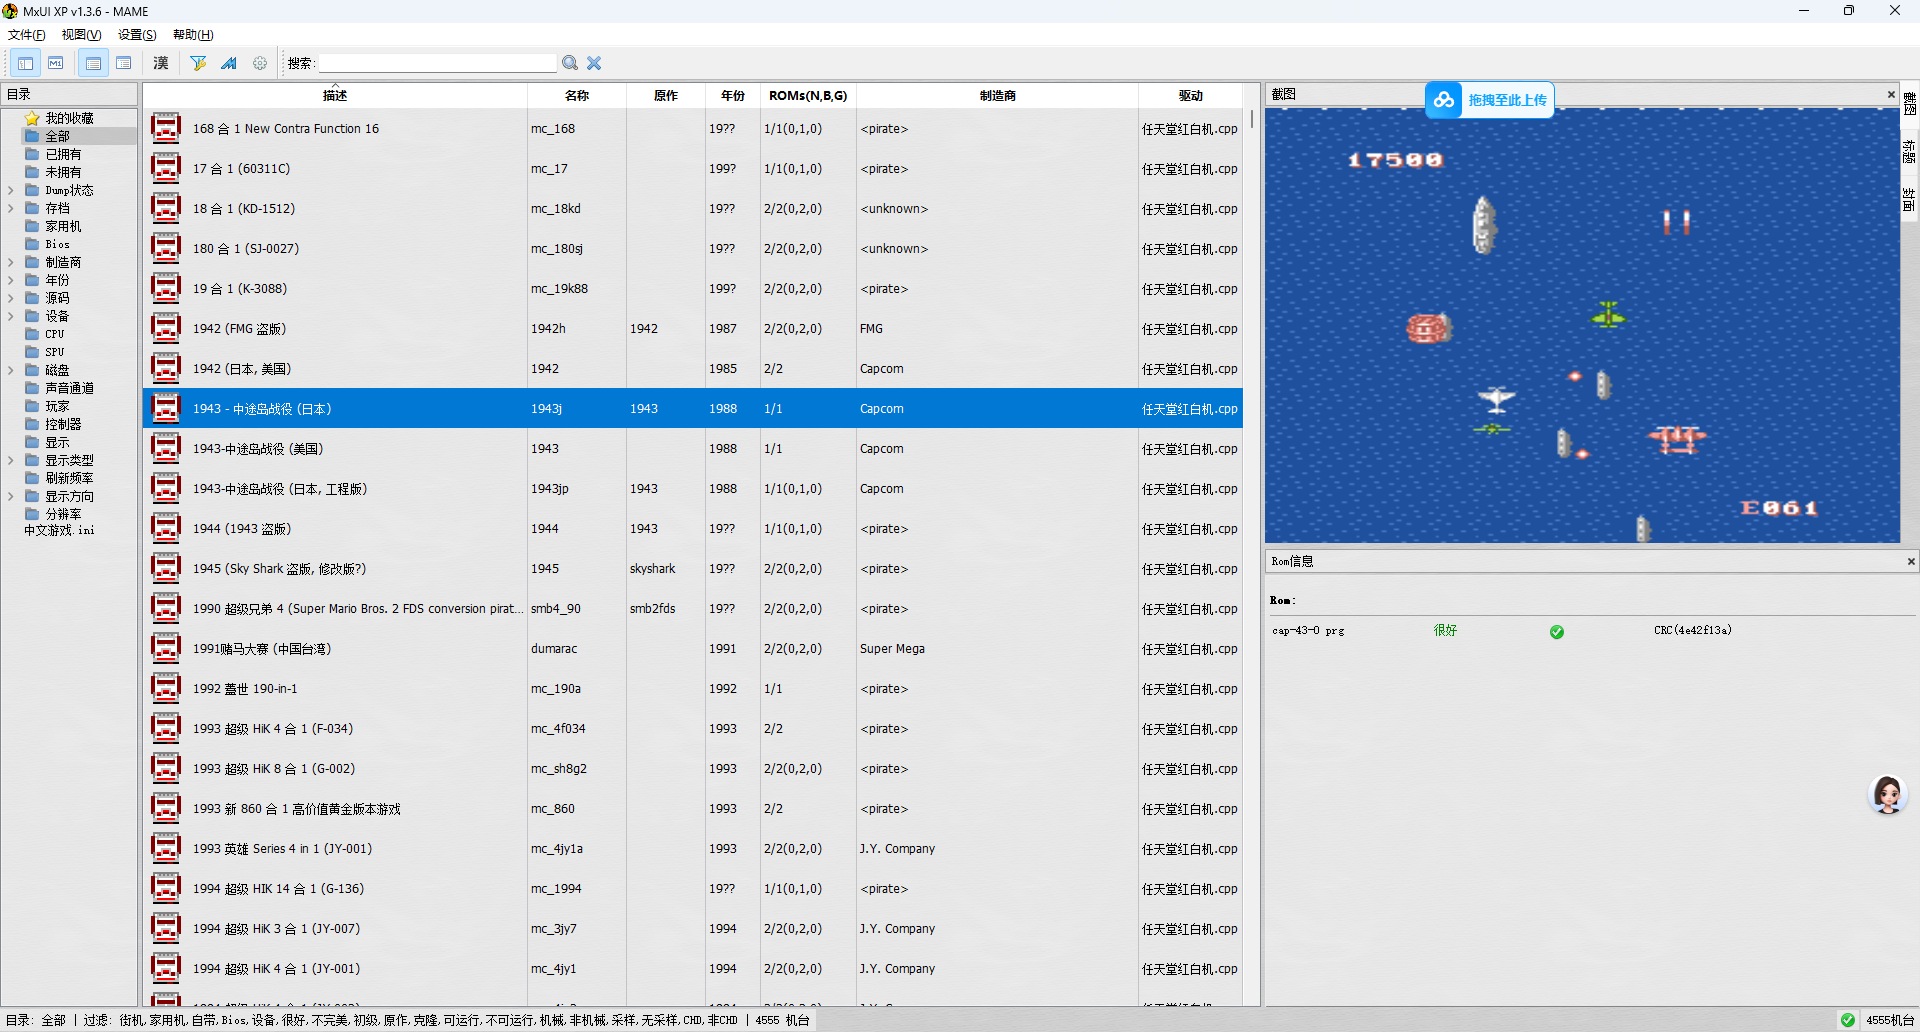The image size is (1920, 1032).
Task: Sort list by ROMs(N,B,G) column header
Action: 808,95
